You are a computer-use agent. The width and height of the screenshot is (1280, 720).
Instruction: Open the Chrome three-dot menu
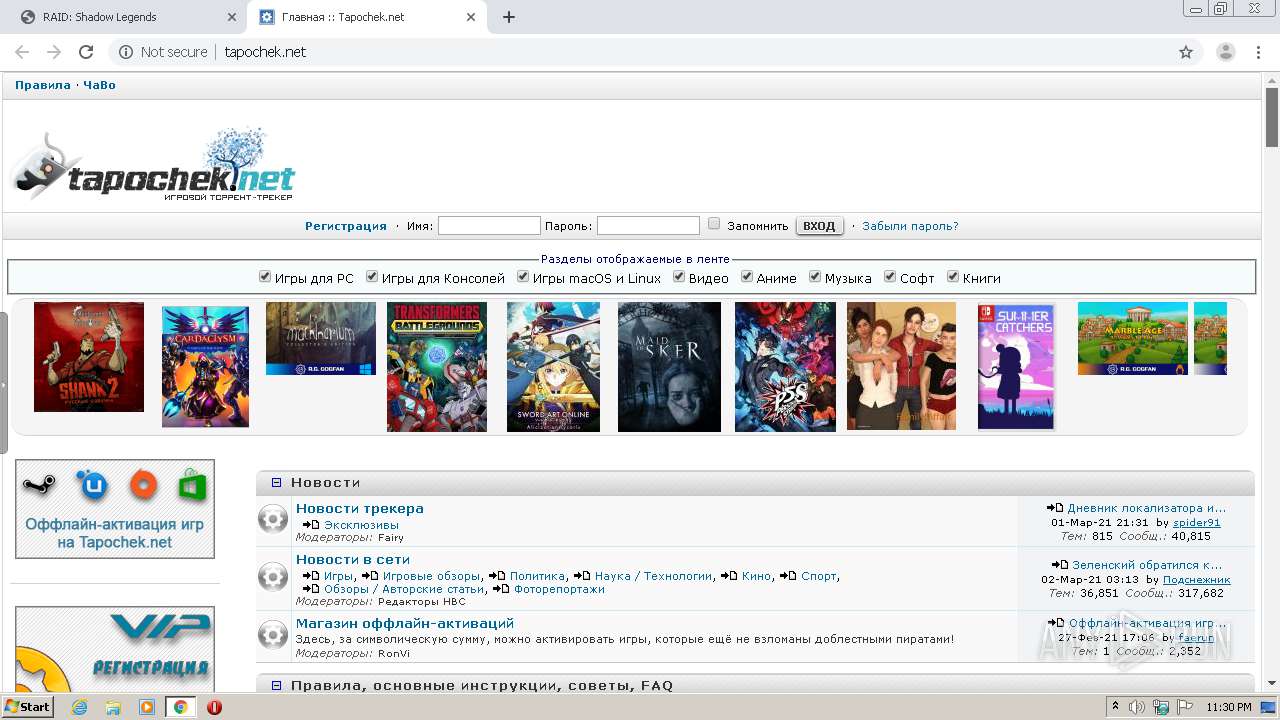click(x=1259, y=52)
